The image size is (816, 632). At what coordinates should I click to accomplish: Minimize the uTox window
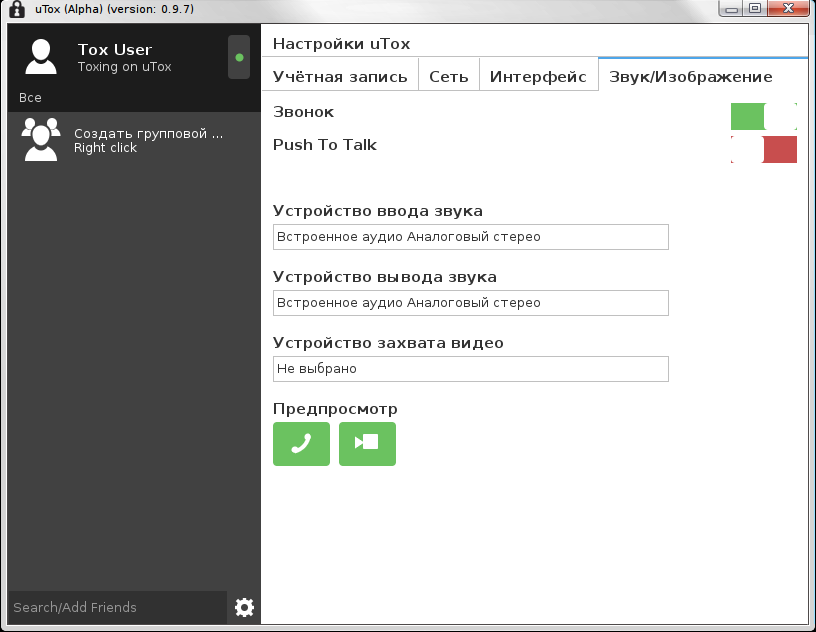[731, 8]
